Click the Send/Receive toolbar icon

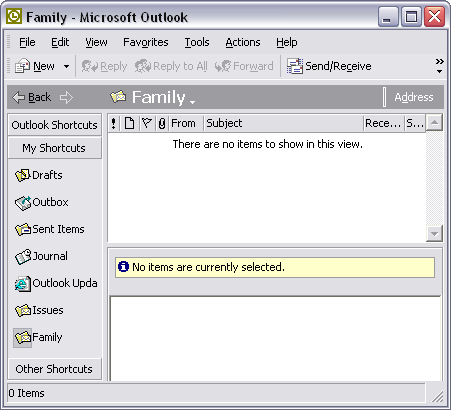(295, 66)
